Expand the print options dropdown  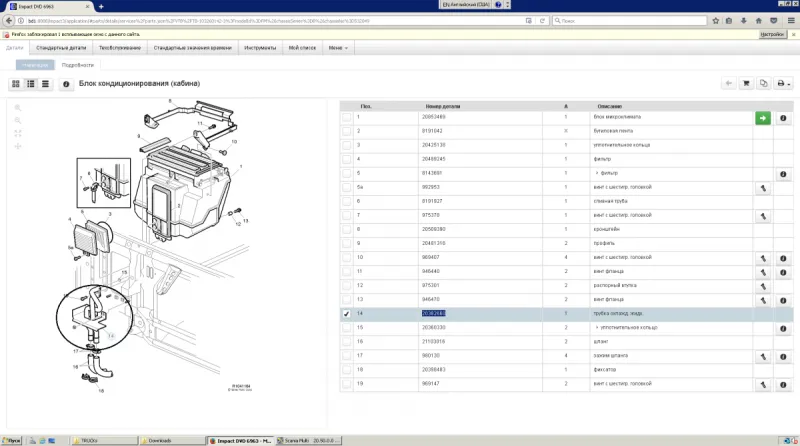tap(784, 84)
